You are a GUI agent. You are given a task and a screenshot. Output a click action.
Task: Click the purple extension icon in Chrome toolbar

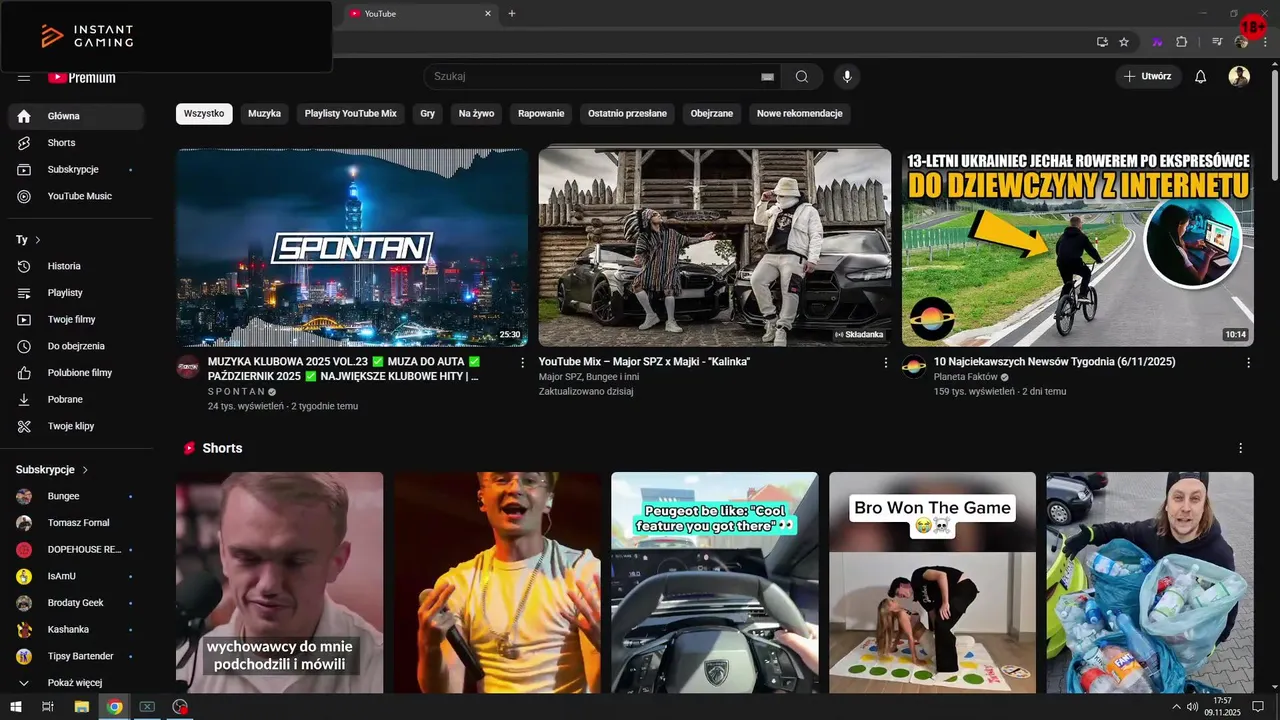point(1157,42)
